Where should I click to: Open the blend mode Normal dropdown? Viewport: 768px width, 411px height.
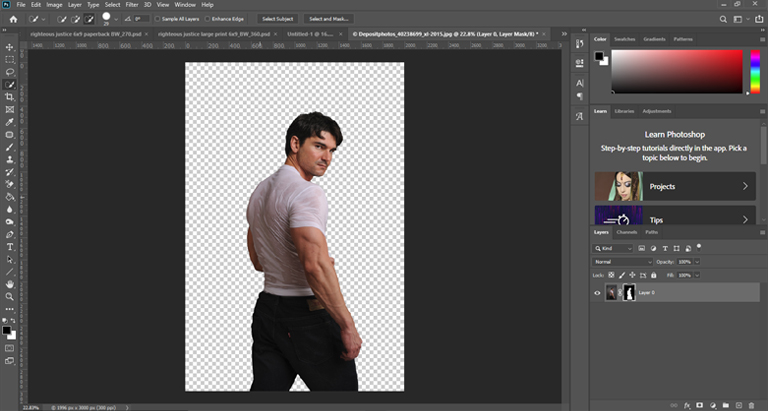pyautogui.click(x=622, y=261)
